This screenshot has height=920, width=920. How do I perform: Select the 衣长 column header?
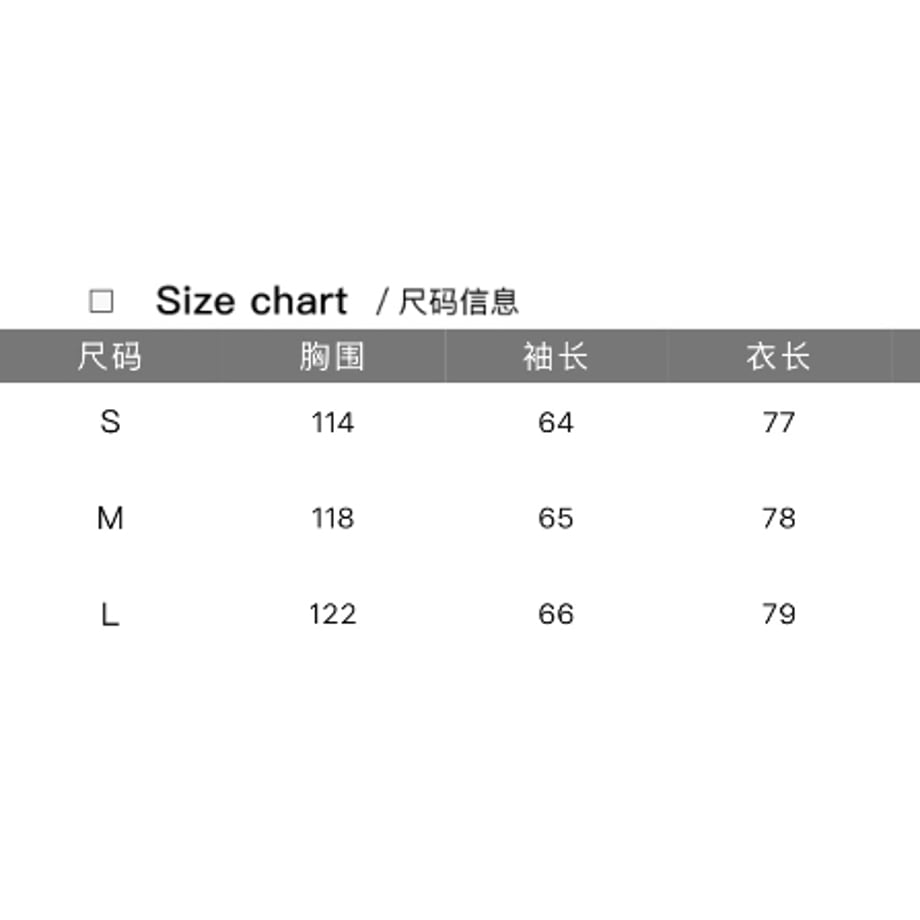tap(778, 356)
